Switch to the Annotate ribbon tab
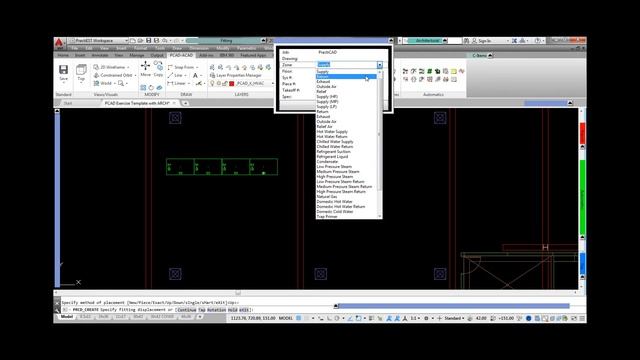The height and width of the screenshot is (360, 640). (x=100, y=55)
